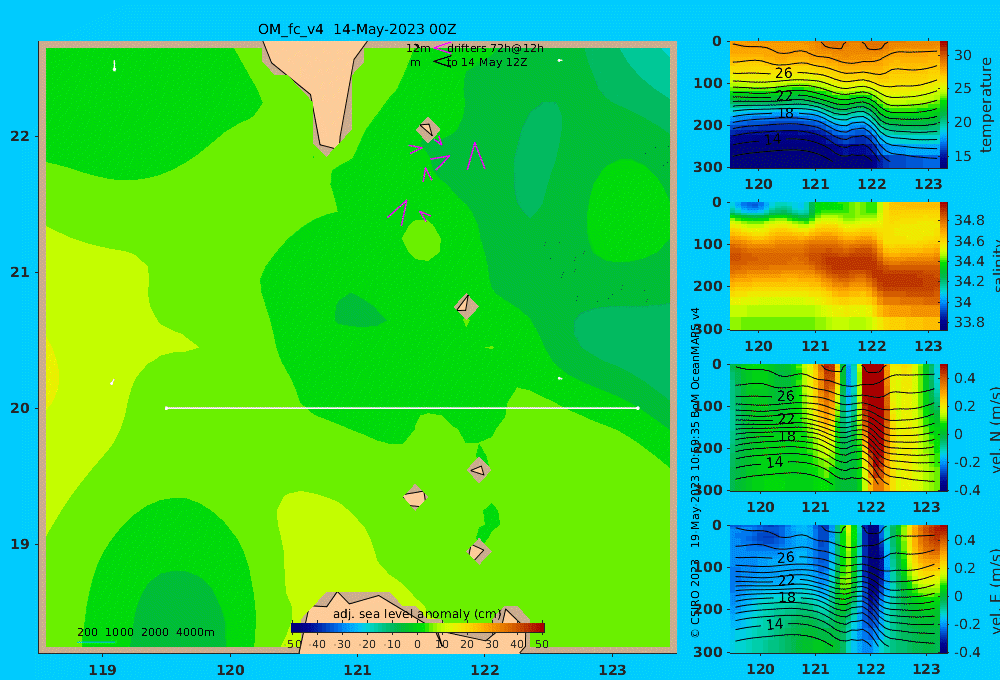Image resolution: width=1000 pixels, height=680 pixels.
Task: Click the 15 tick on the temperature scale
Action: click(962, 156)
